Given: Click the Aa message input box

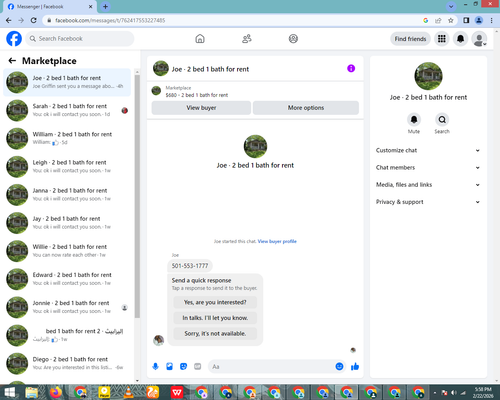Looking at the screenshot, I should click(x=272, y=367).
